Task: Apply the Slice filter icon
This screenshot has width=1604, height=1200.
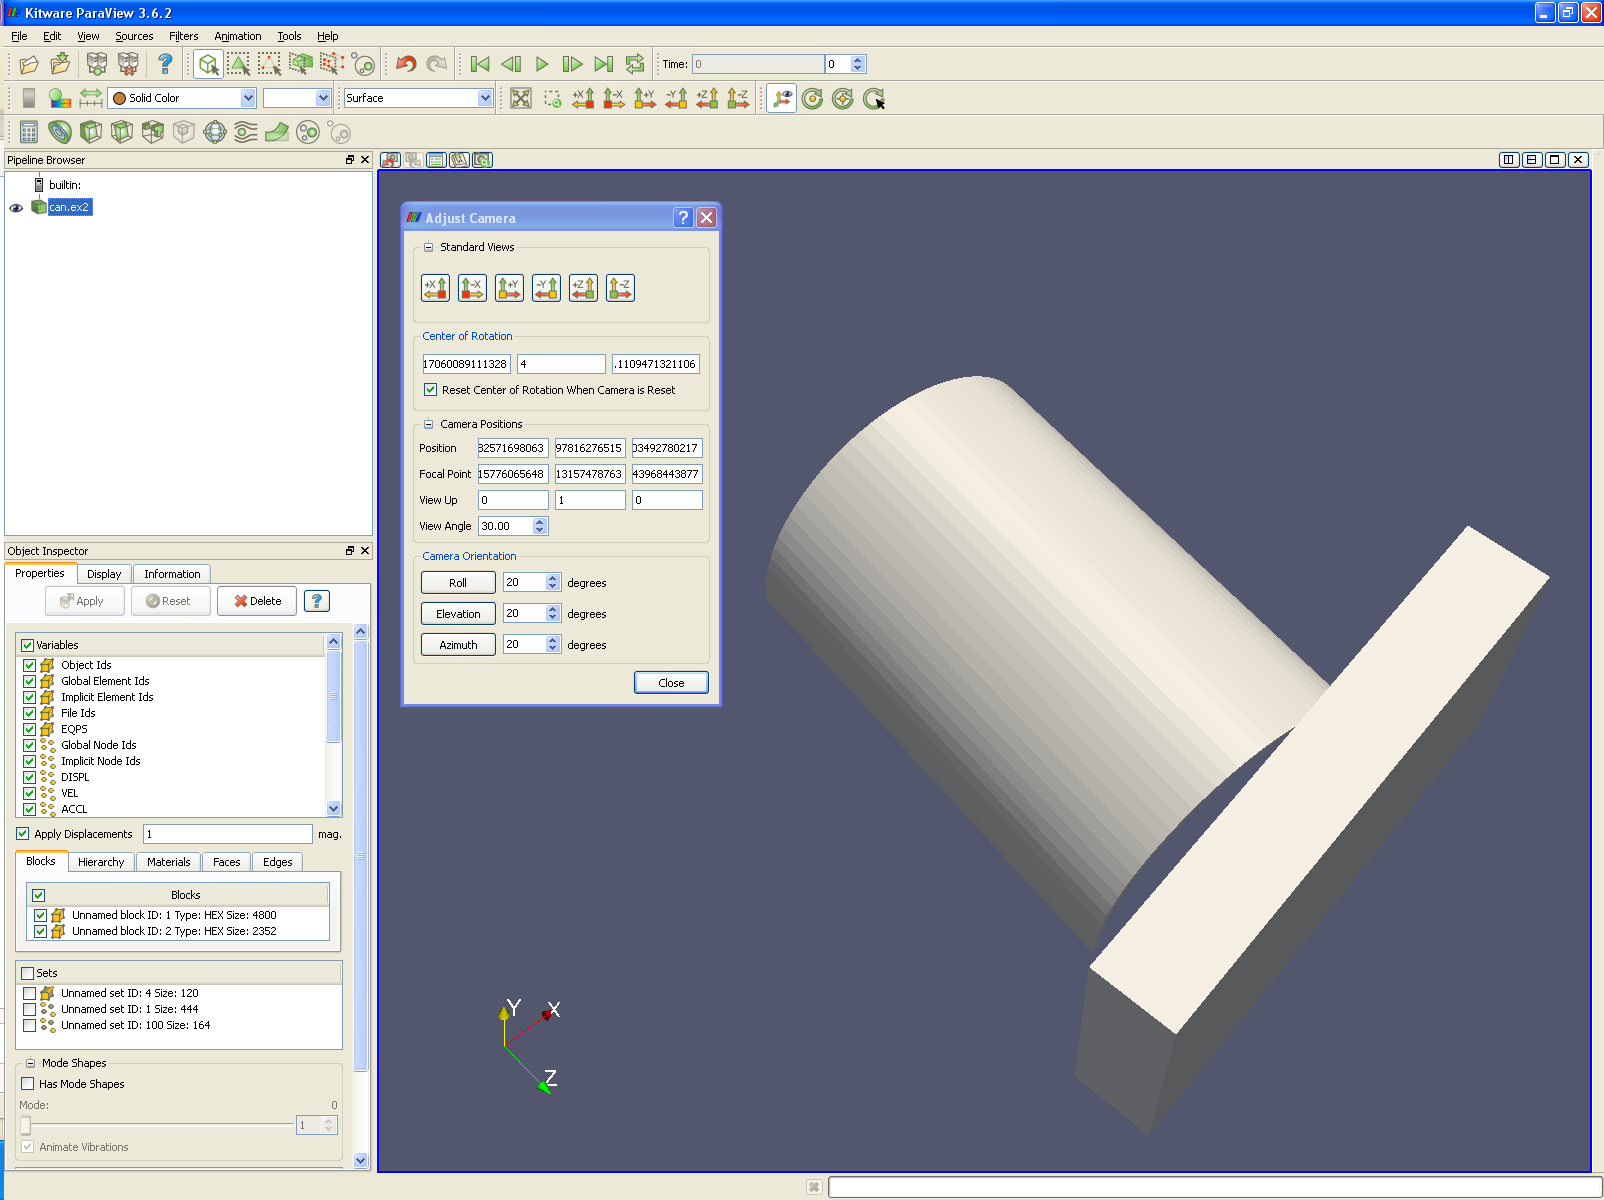Action: point(122,132)
